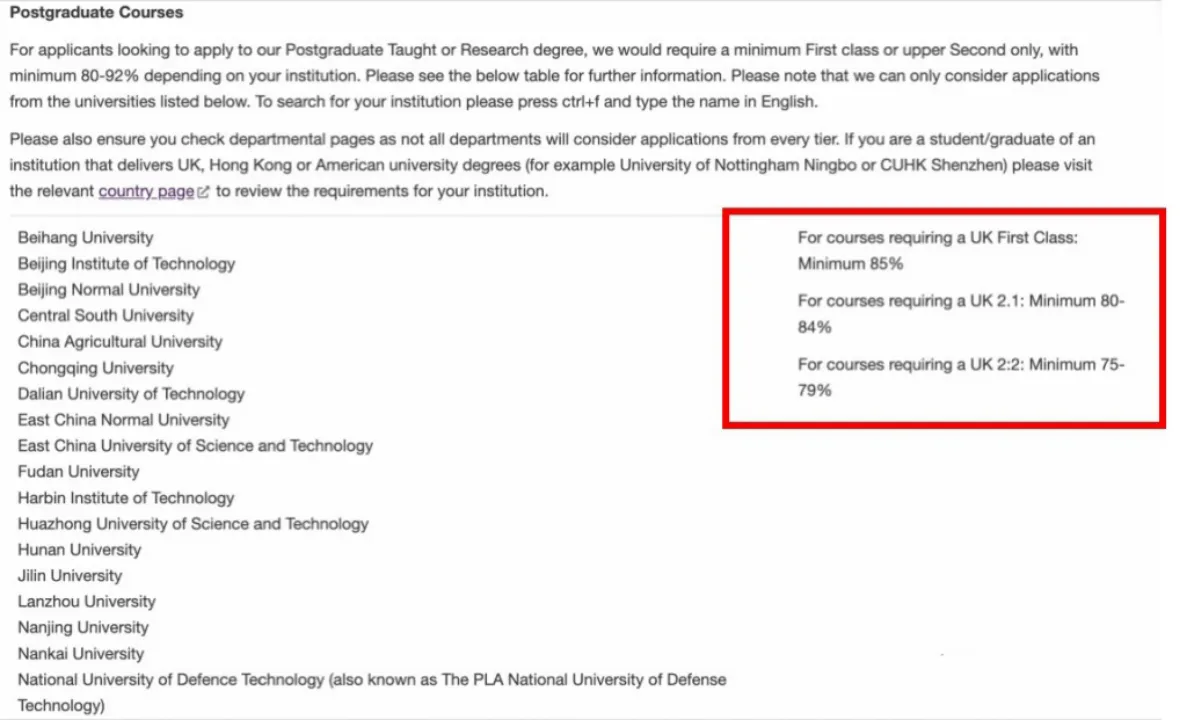Click 'Beijing Institute of Technology' entry
This screenshot has width=1187, height=720.
point(127,264)
